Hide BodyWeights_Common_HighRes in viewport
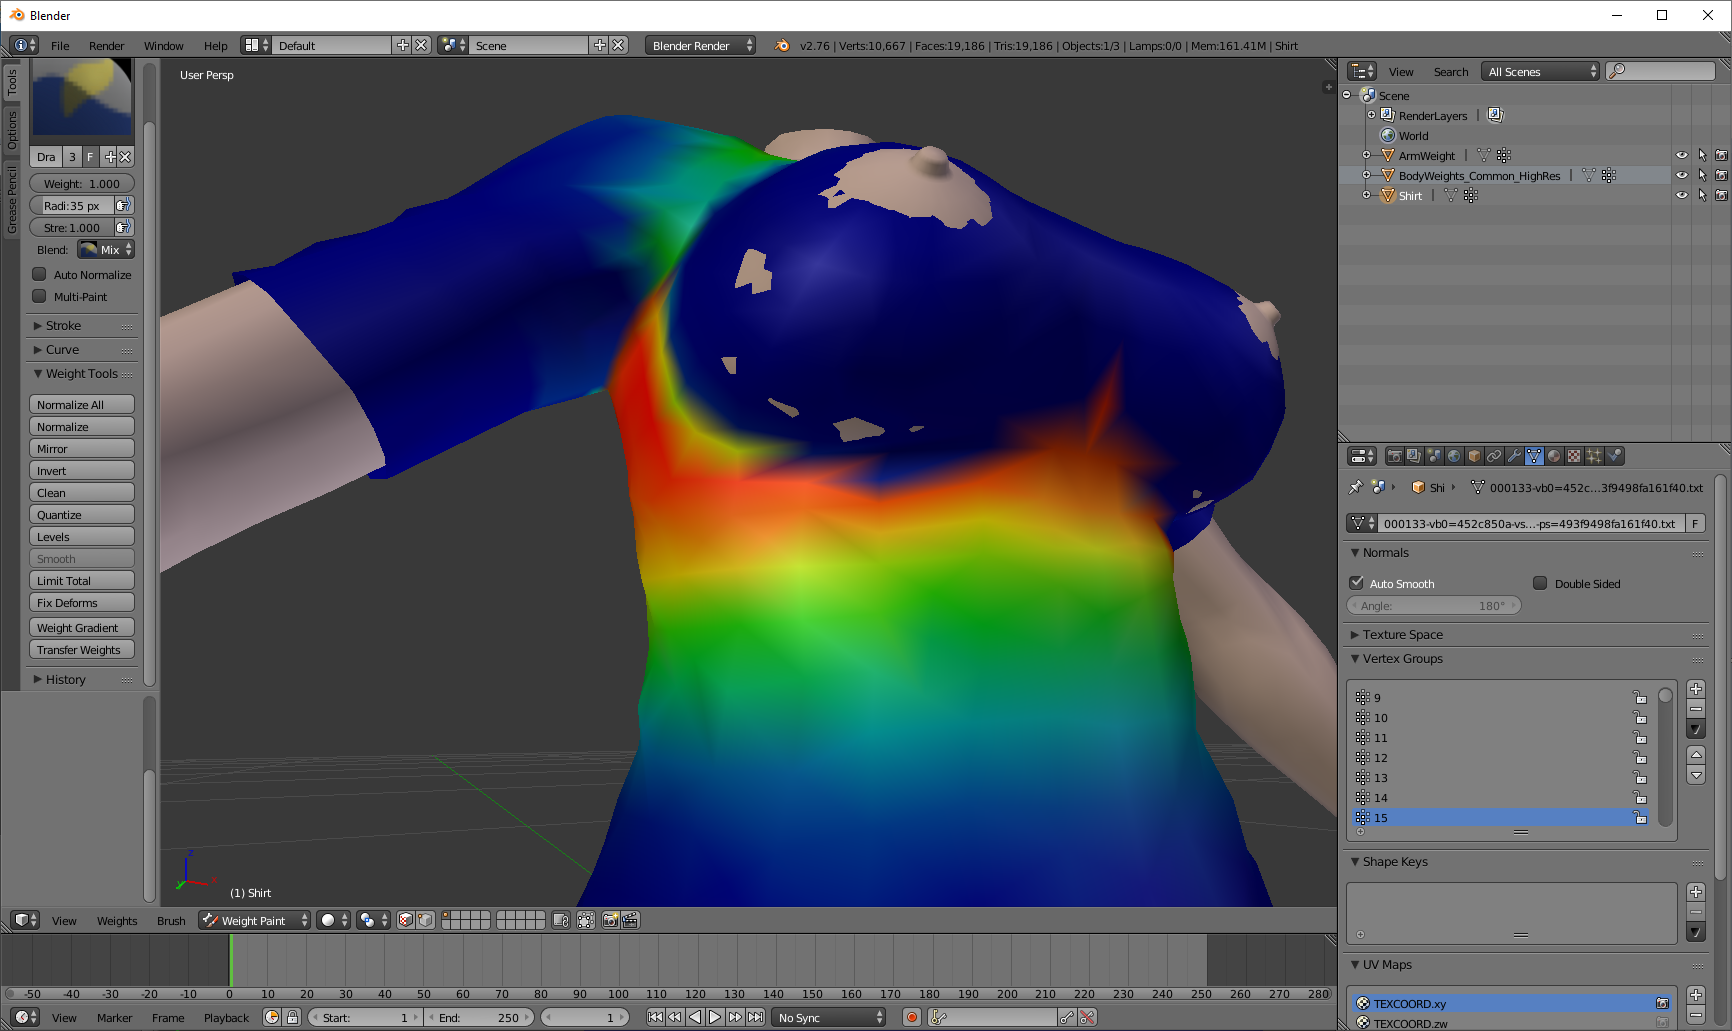 1682,176
